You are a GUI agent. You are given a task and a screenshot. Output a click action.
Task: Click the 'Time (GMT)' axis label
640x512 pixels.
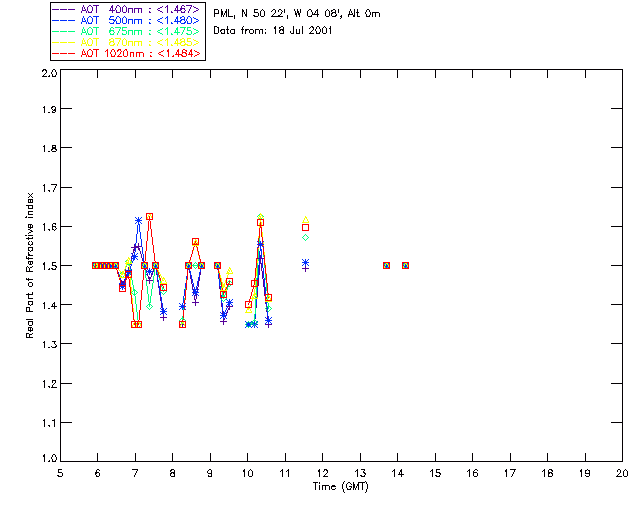click(340, 487)
